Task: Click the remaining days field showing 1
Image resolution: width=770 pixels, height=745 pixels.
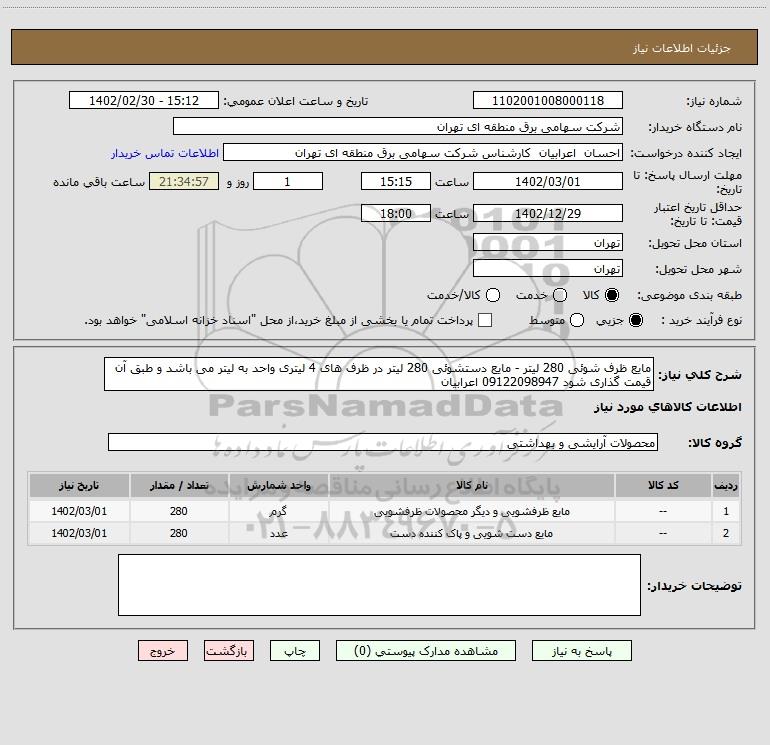Action: [x=288, y=181]
